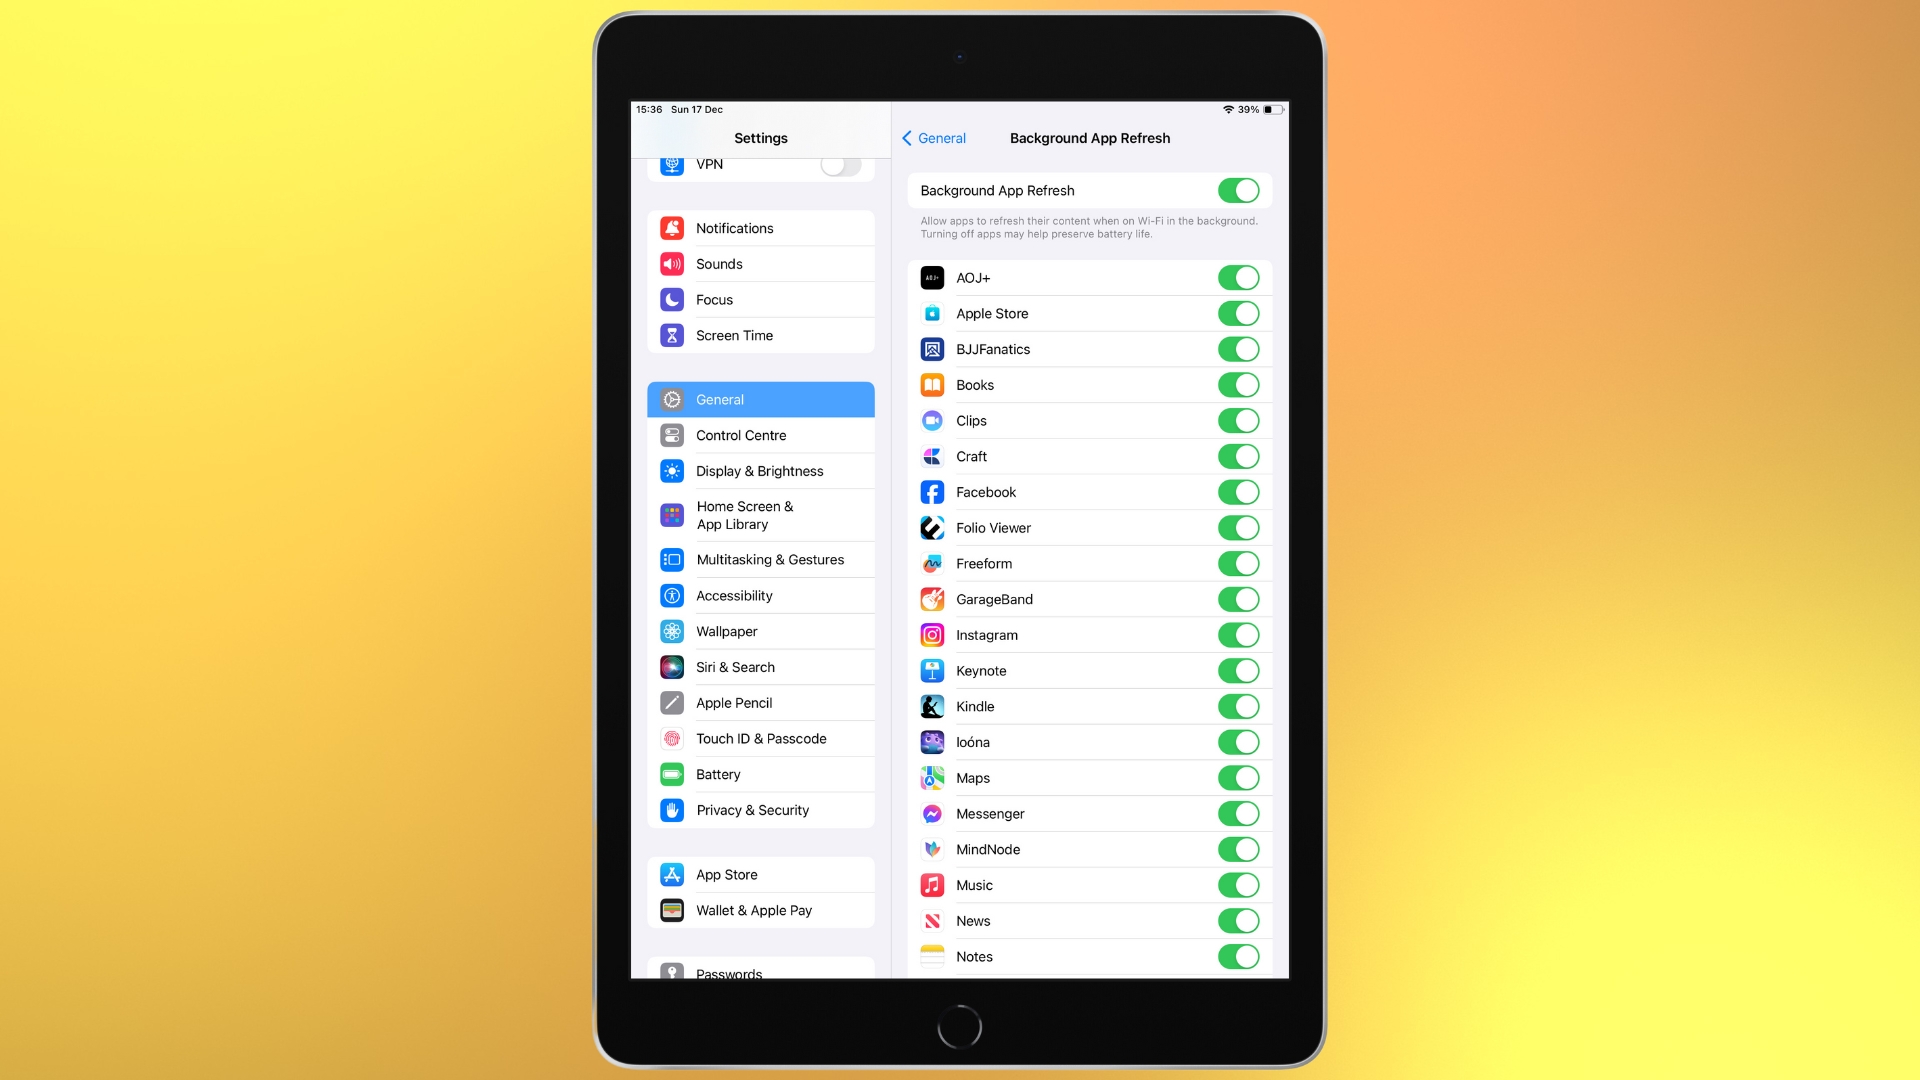Tap the Craft app icon
The width and height of the screenshot is (1920, 1080).
(x=934, y=456)
